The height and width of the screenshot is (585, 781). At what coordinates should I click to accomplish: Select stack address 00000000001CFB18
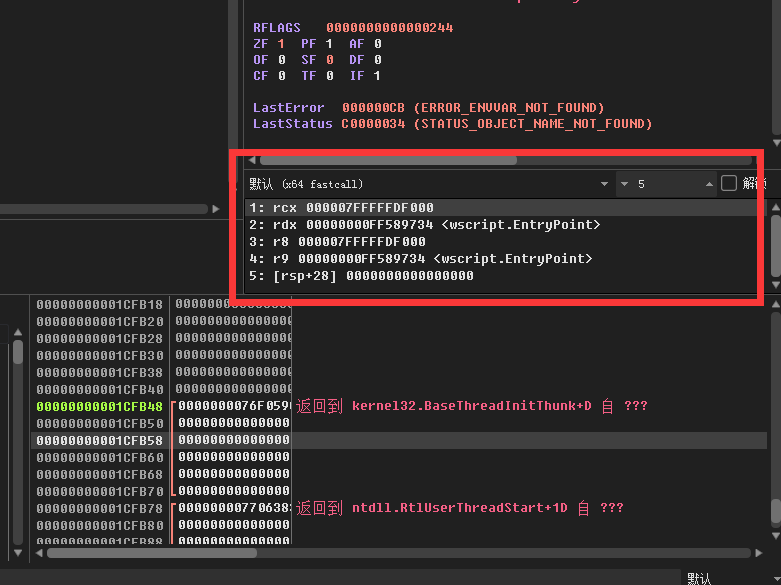[100, 304]
